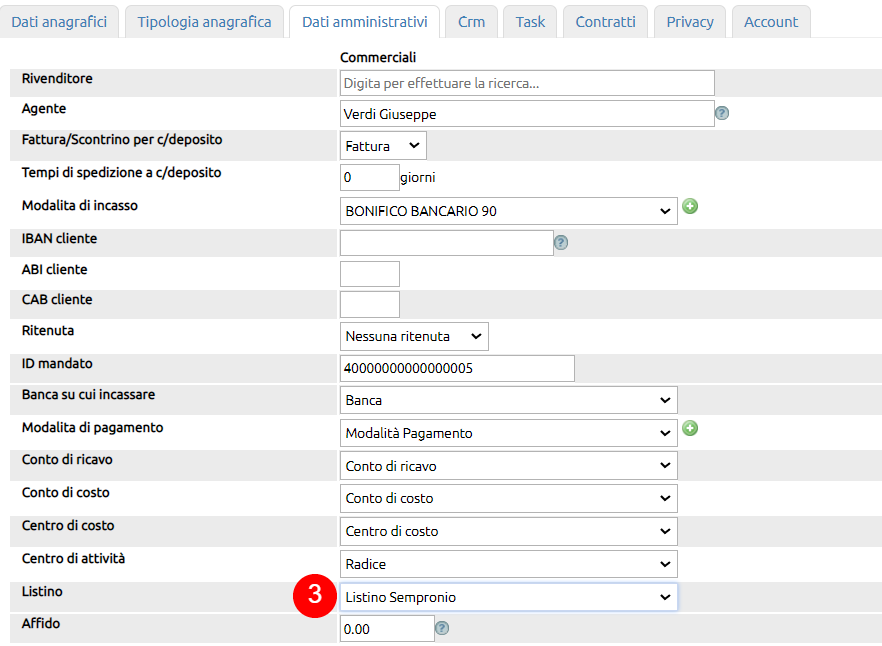Open the Conto di ricavo dropdown
The width and height of the screenshot is (882, 646).
(508, 466)
